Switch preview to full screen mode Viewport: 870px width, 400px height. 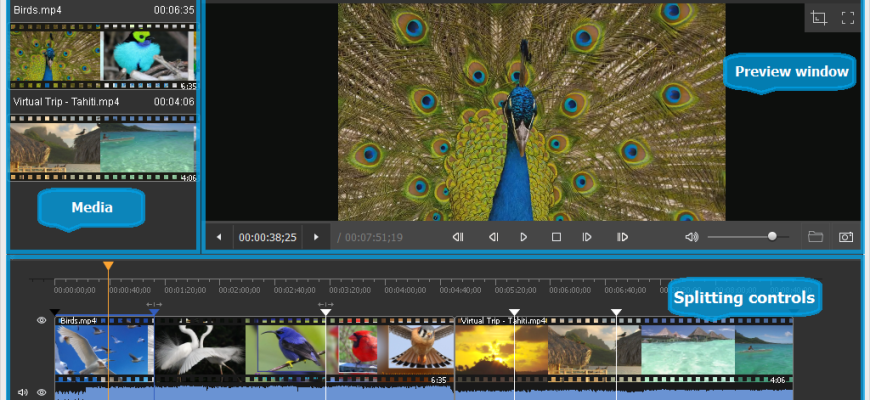click(x=847, y=18)
